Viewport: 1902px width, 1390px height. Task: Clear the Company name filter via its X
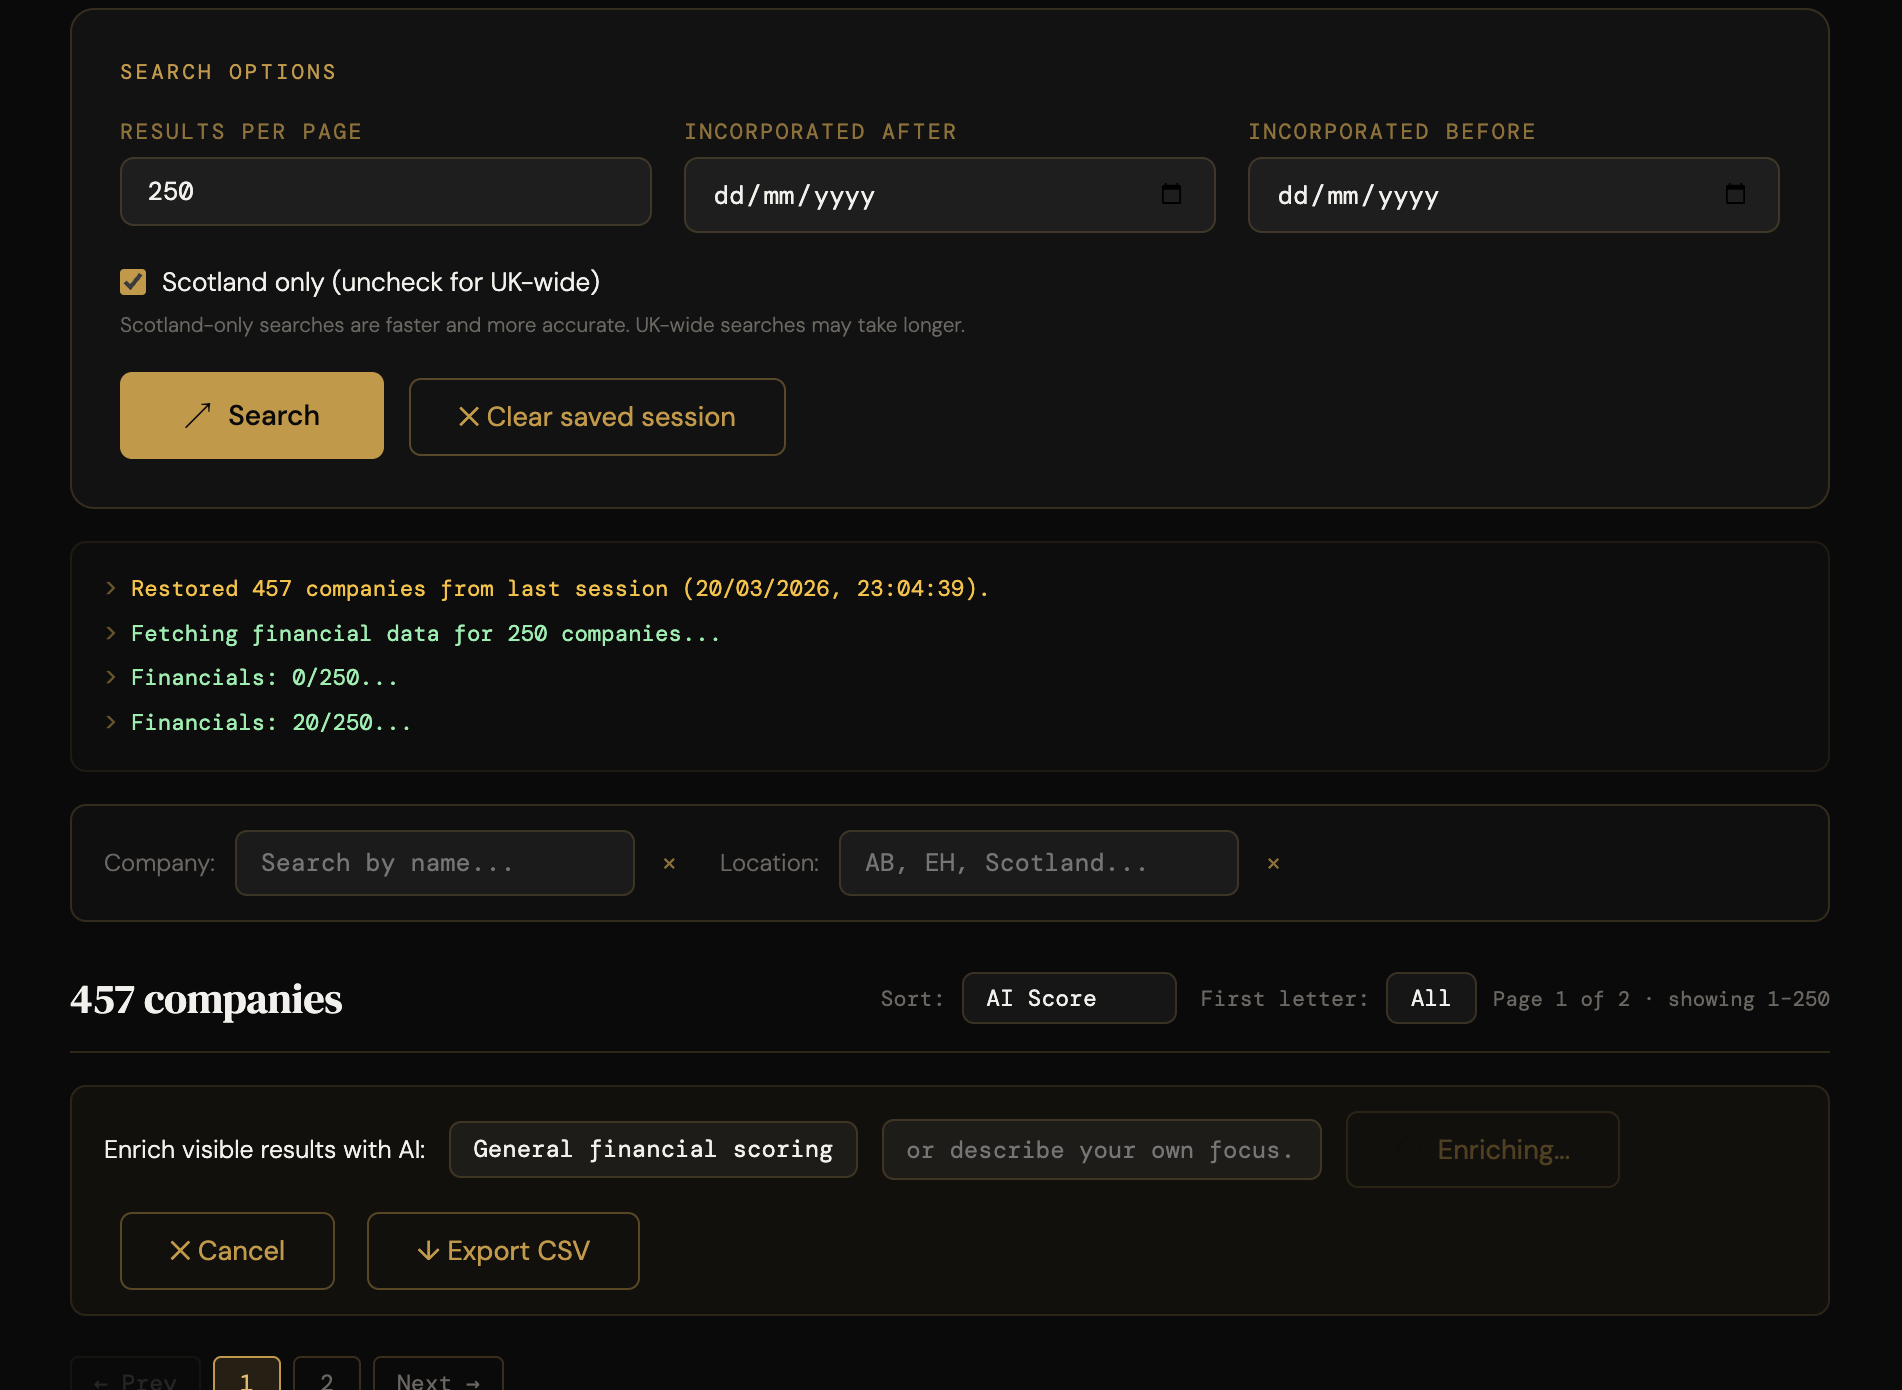669,864
